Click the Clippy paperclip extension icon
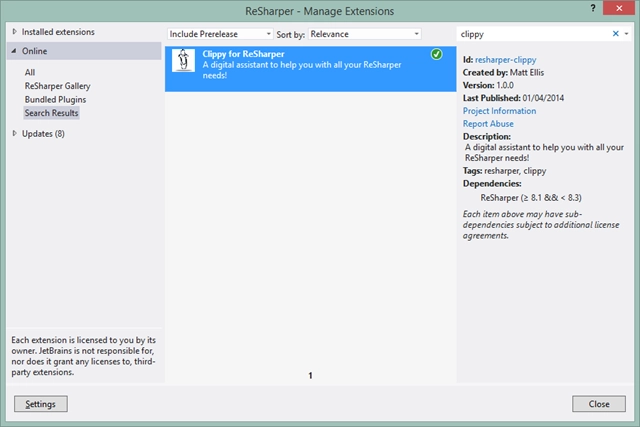Viewport: 640px width, 427px height. tap(183, 60)
